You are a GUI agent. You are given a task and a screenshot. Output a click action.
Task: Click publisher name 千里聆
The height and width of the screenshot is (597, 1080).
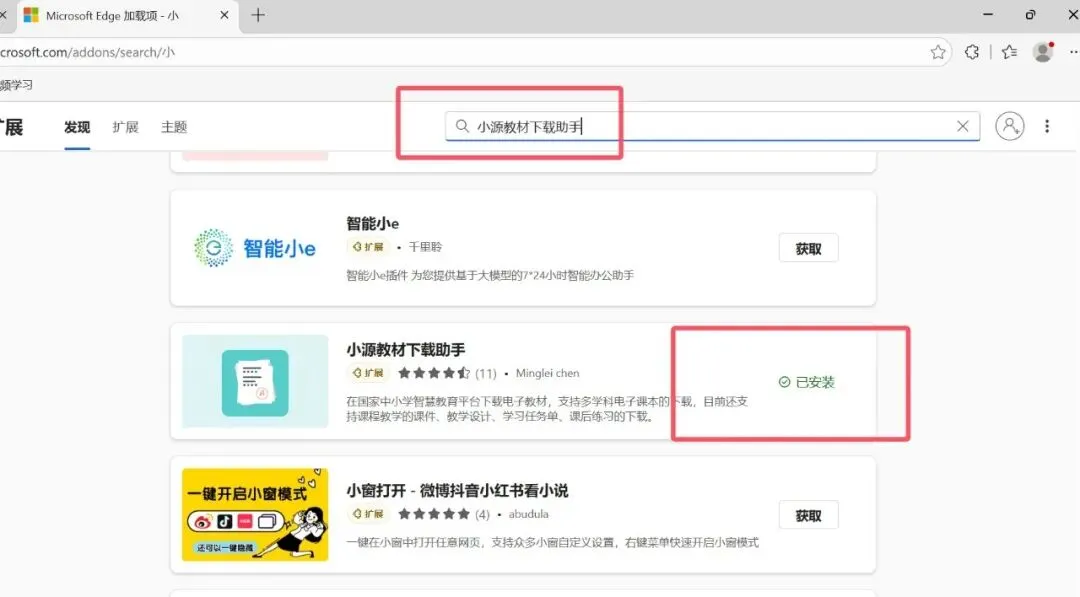(x=425, y=247)
